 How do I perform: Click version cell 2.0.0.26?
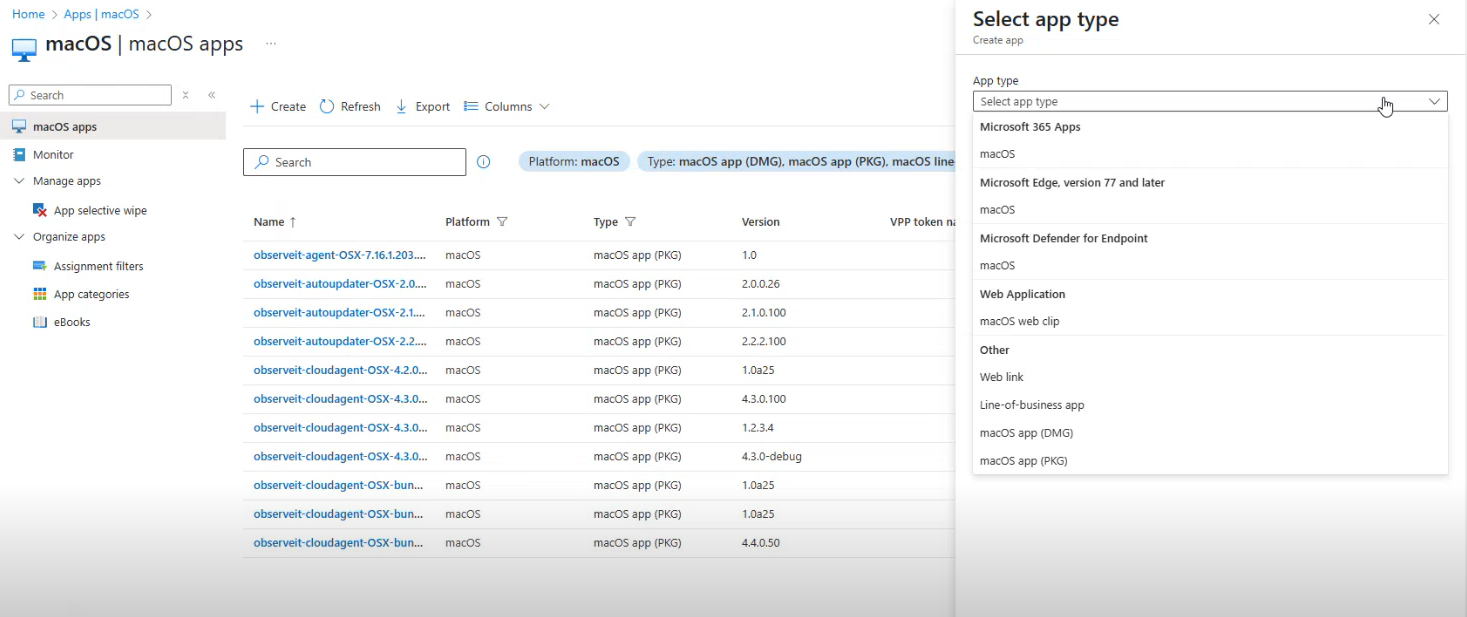[763, 284]
